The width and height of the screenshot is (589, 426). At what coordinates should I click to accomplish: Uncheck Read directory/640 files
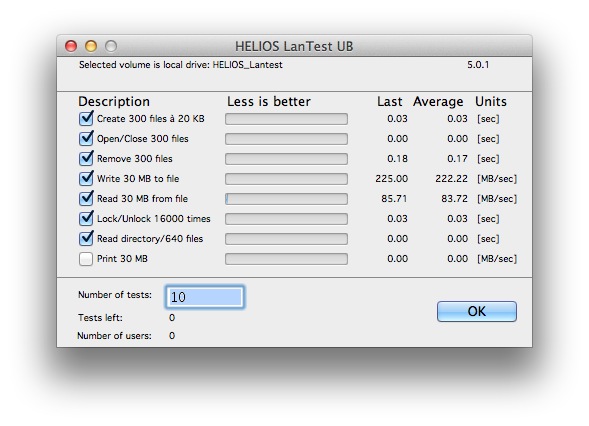pyautogui.click(x=86, y=239)
